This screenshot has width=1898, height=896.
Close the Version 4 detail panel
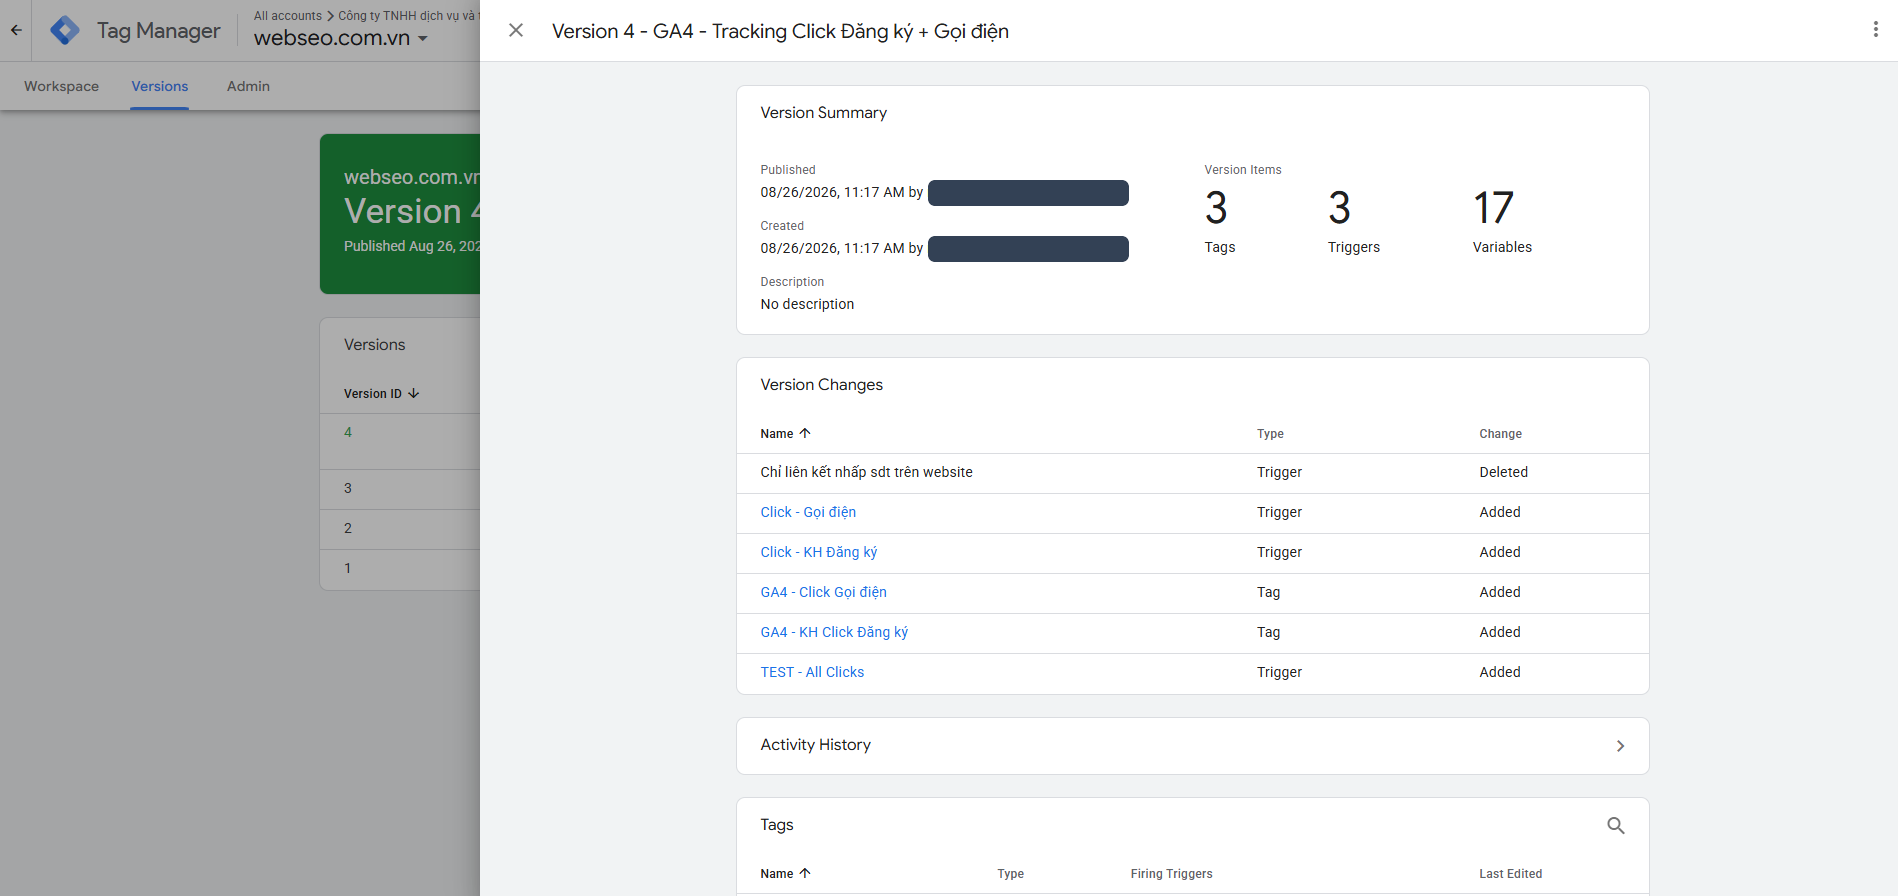[x=516, y=30]
